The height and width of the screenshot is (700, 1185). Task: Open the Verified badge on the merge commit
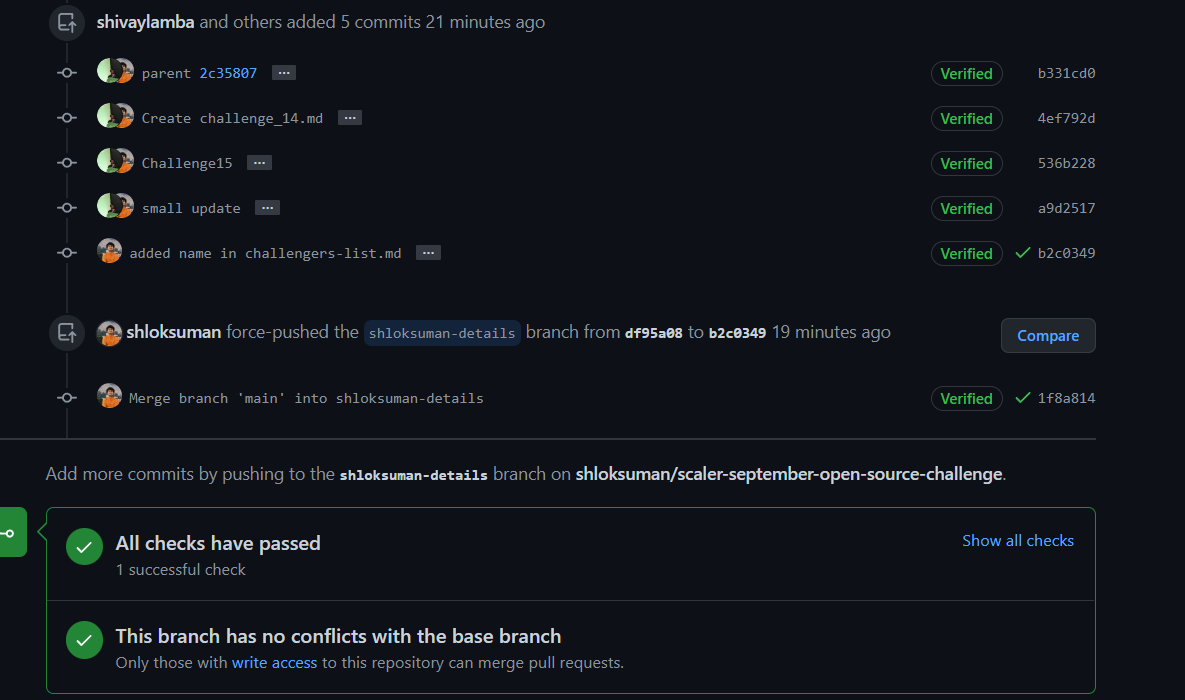click(966, 398)
